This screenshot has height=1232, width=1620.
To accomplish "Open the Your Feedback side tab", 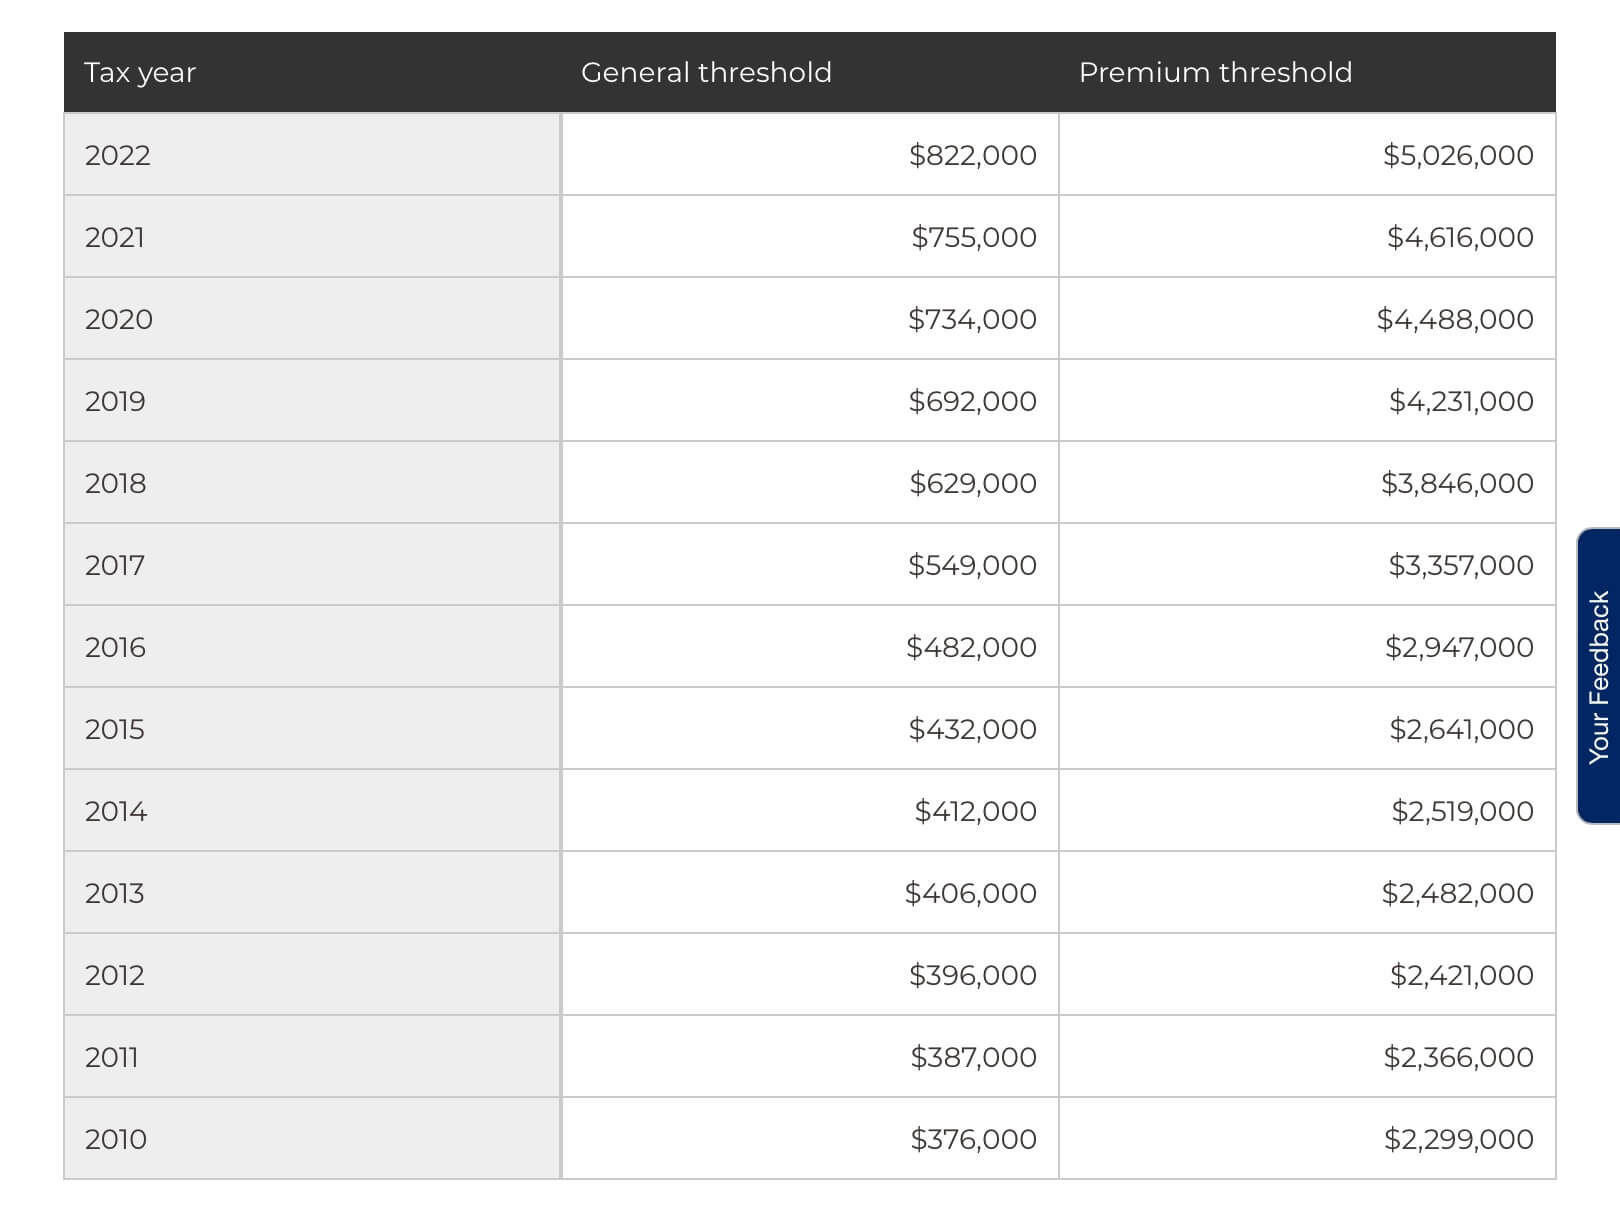I will (1599, 676).
